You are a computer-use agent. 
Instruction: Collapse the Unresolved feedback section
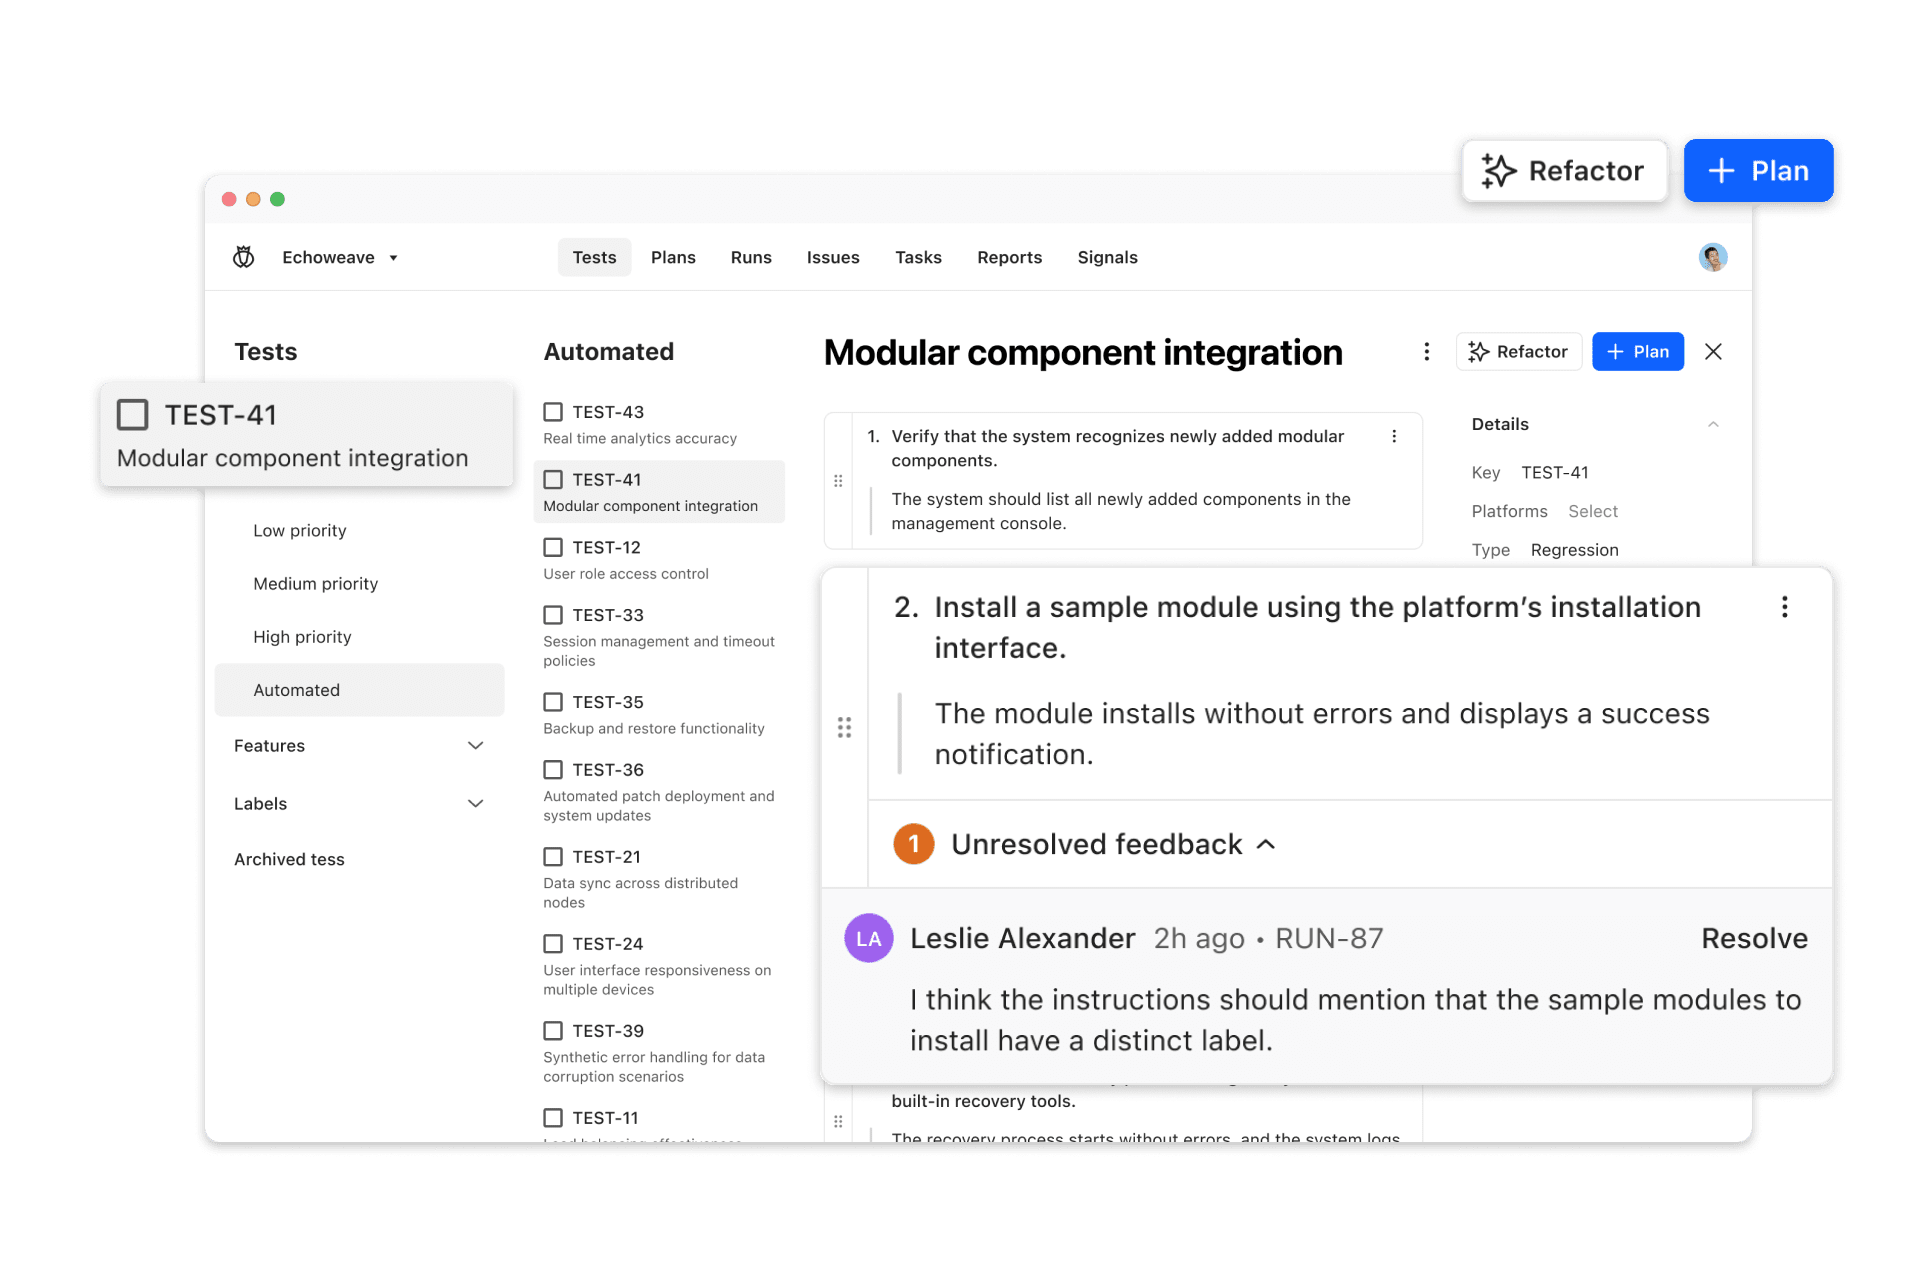1266,844
